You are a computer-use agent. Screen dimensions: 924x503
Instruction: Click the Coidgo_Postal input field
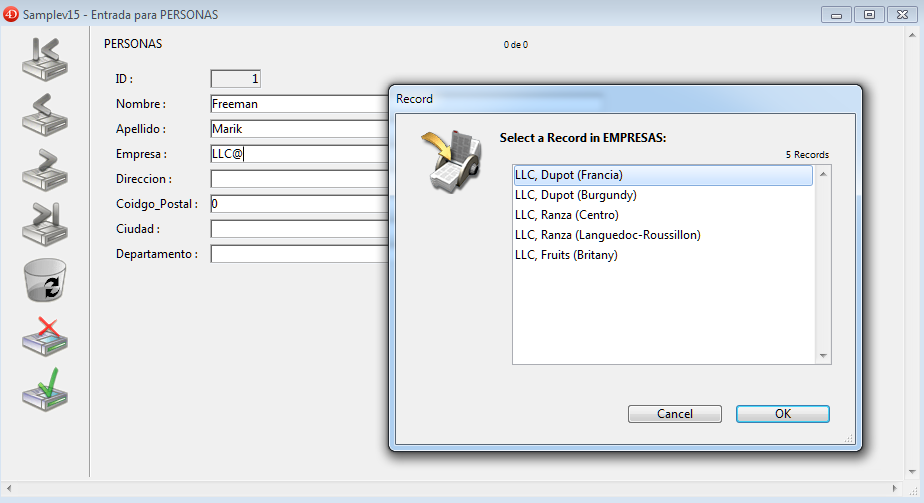298,204
